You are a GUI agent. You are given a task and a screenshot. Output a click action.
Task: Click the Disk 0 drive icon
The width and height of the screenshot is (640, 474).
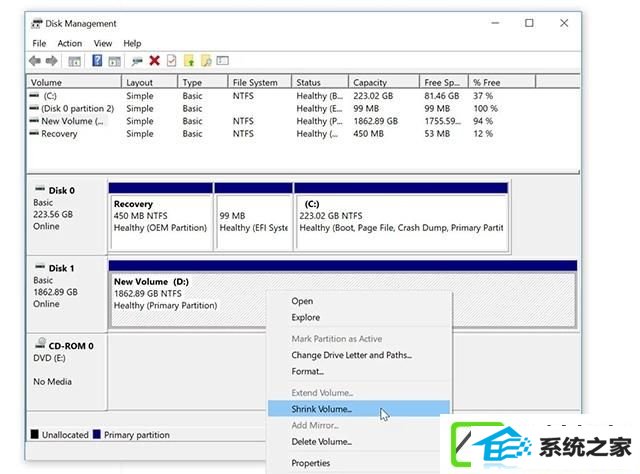coord(40,189)
